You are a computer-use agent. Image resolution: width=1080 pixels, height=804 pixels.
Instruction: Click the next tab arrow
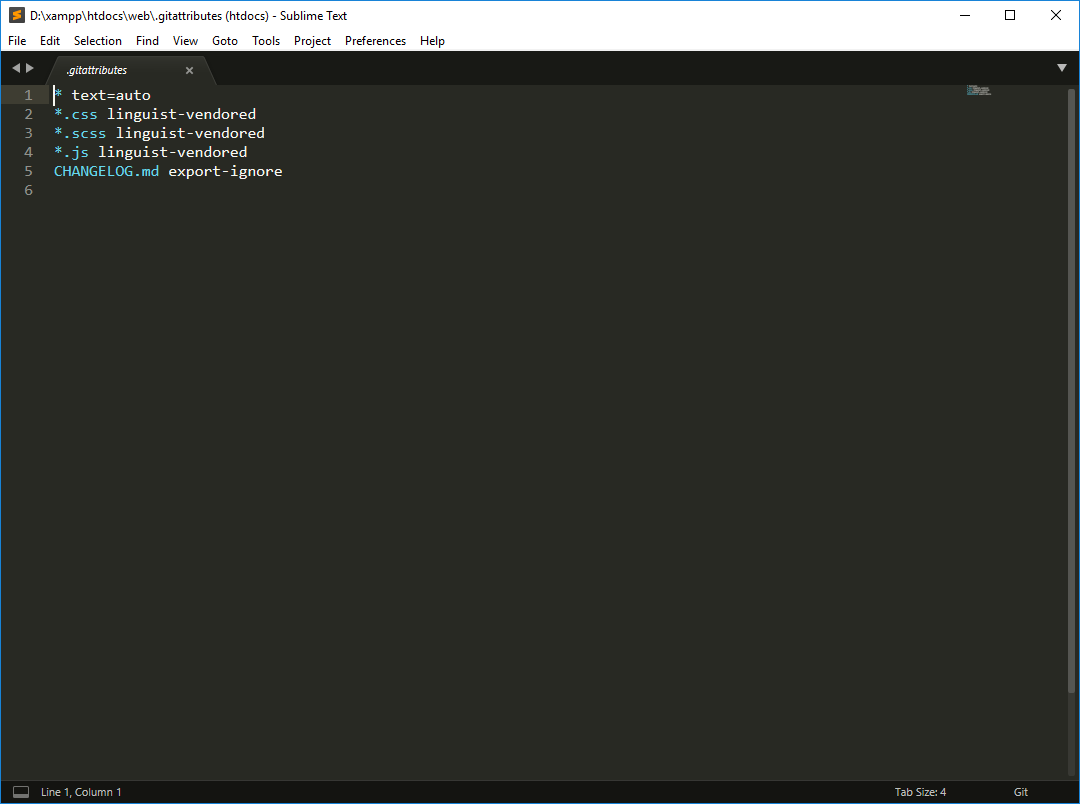coord(30,68)
